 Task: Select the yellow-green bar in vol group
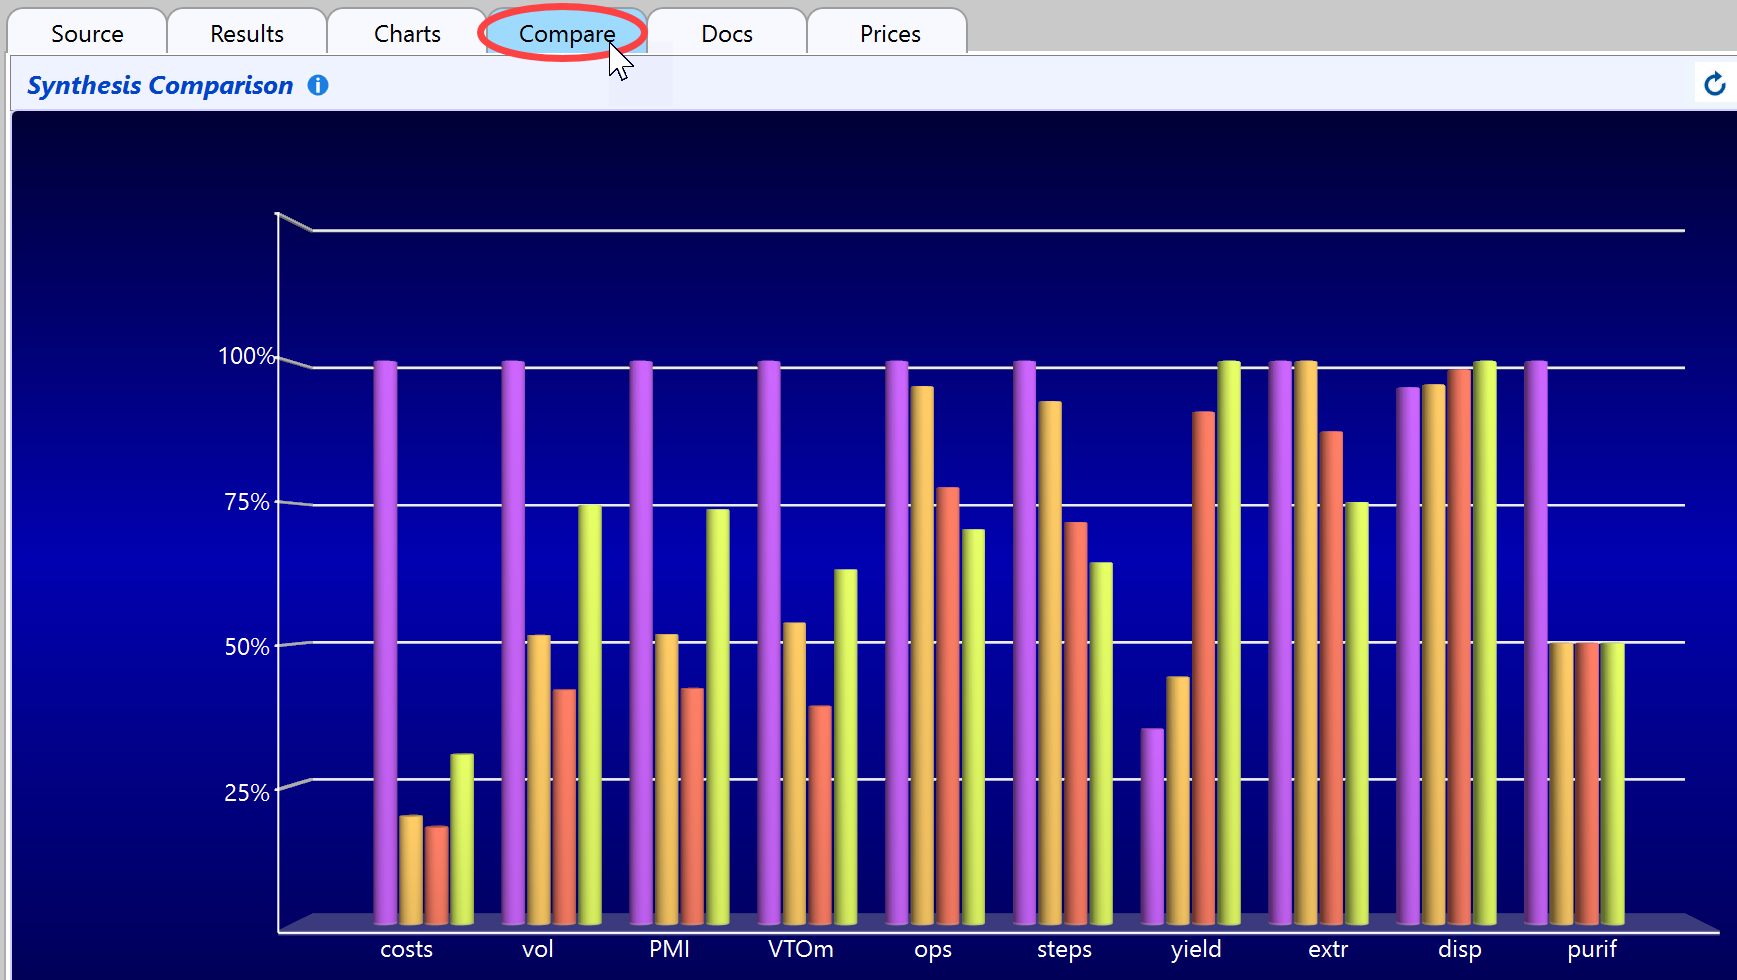tap(590, 714)
